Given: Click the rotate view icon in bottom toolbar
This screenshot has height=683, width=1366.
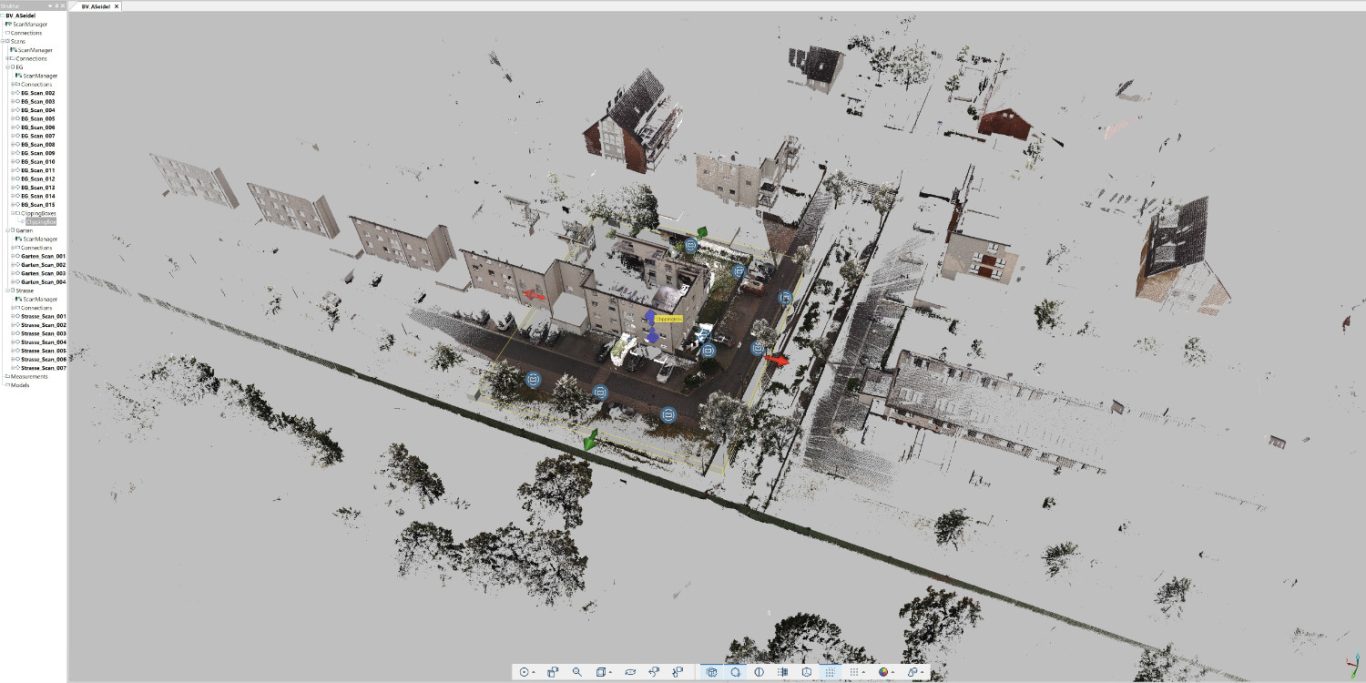Looking at the screenshot, I should click(x=630, y=673).
